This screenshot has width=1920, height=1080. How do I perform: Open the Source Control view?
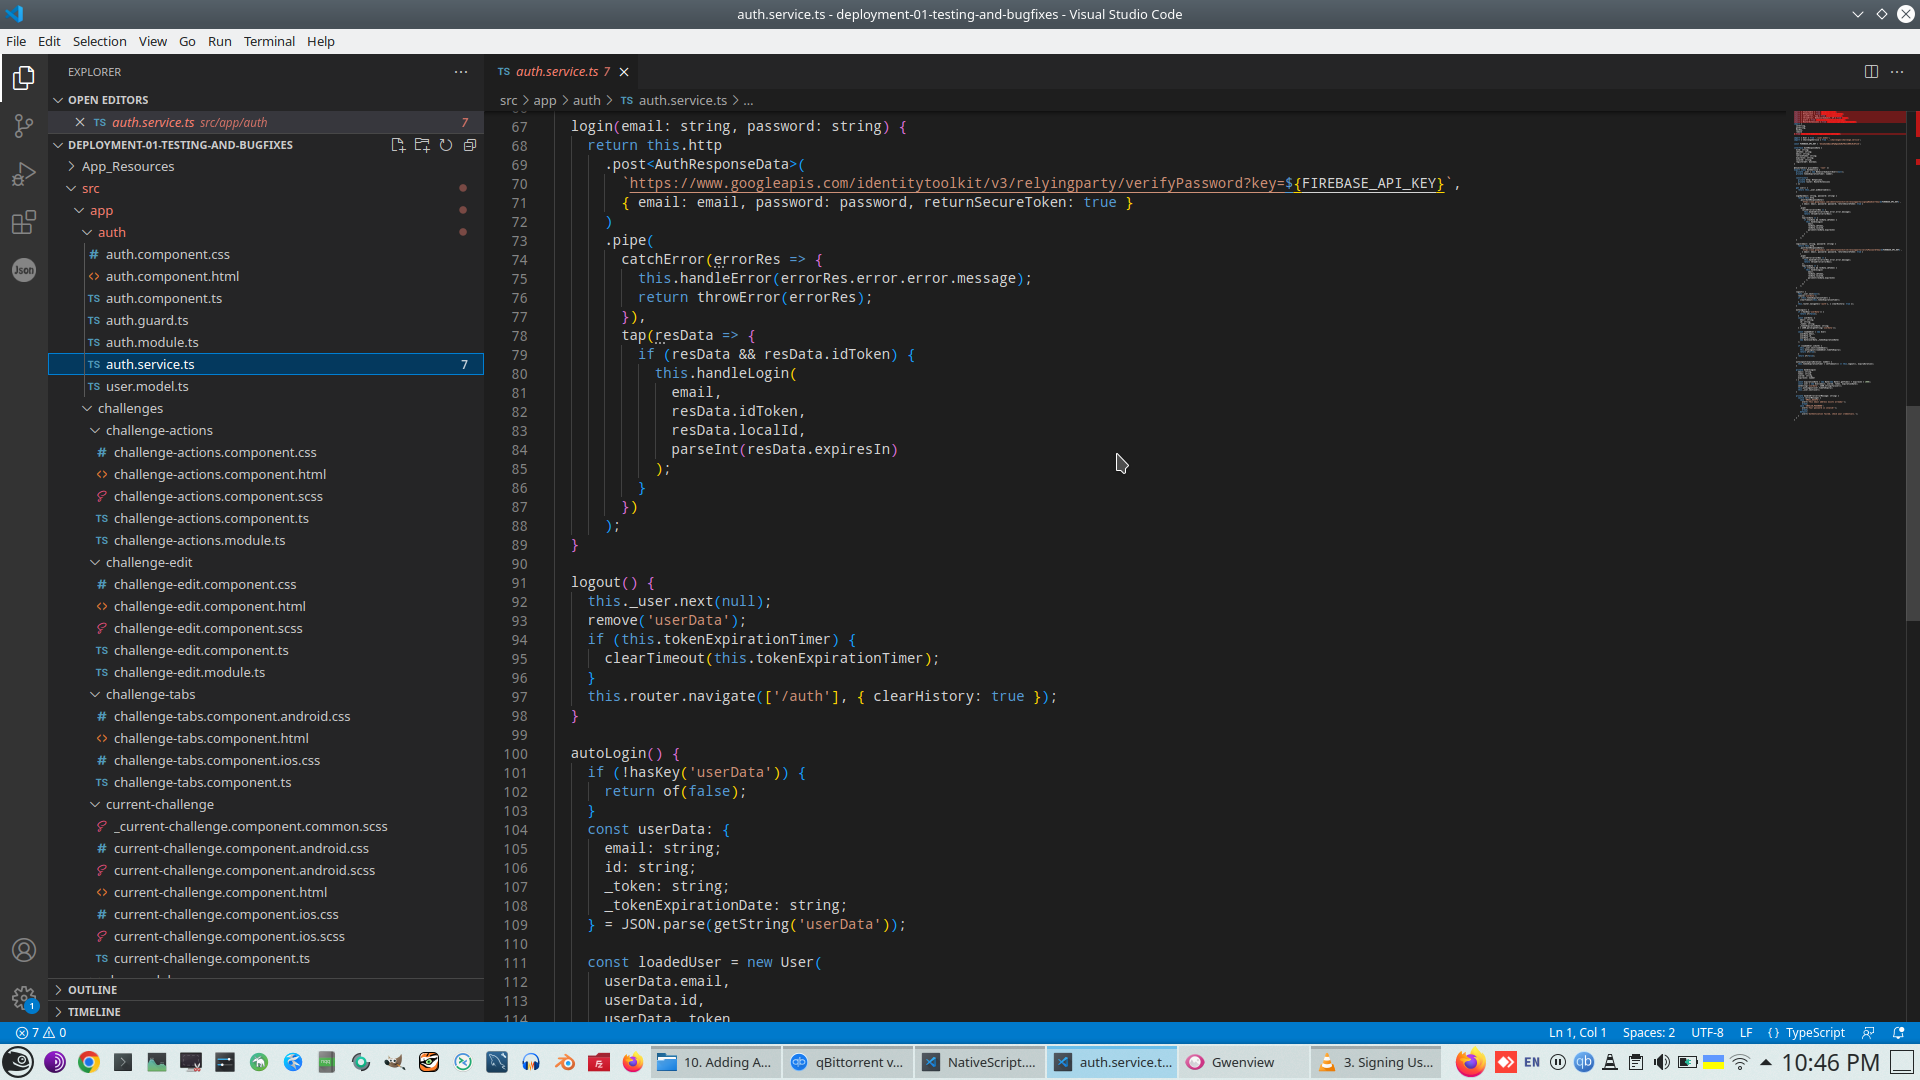click(x=23, y=126)
